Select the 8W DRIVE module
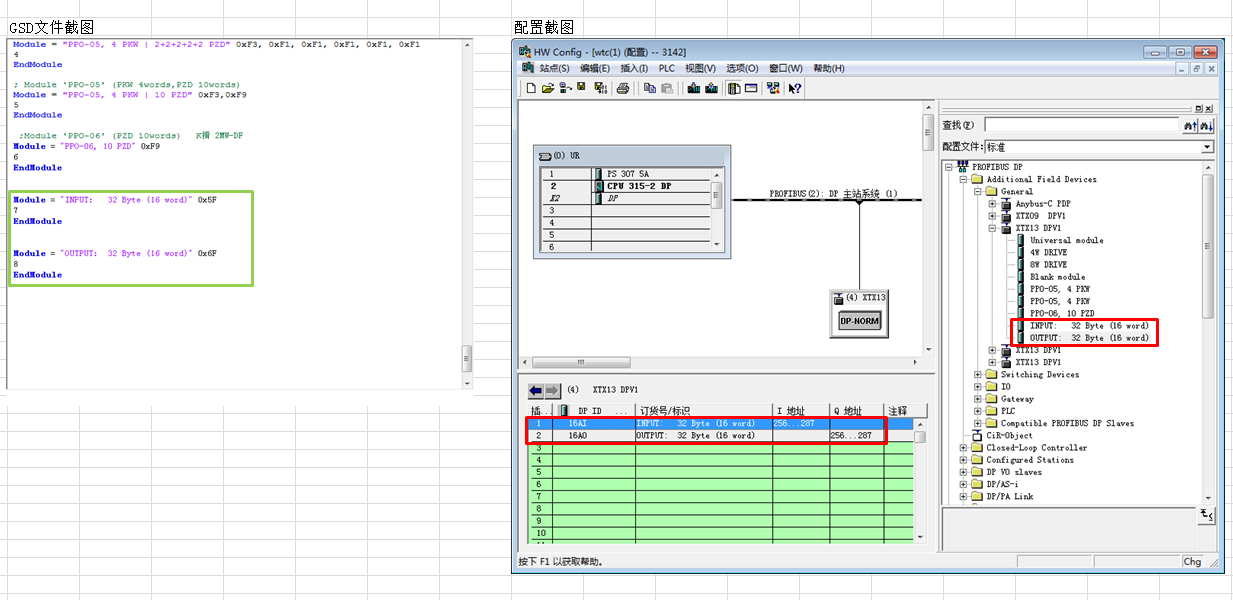1233x600 pixels. point(1048,265)
